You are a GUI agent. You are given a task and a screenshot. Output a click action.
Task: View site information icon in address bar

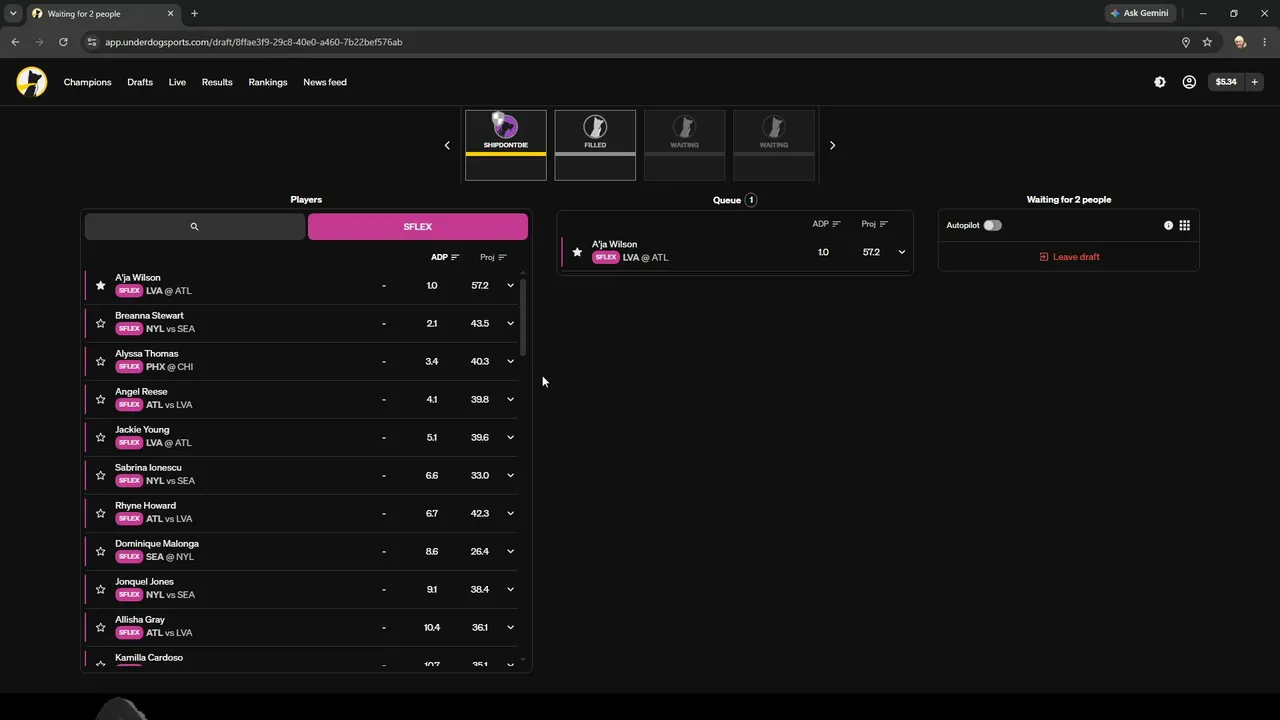click(x=91, y=42)
